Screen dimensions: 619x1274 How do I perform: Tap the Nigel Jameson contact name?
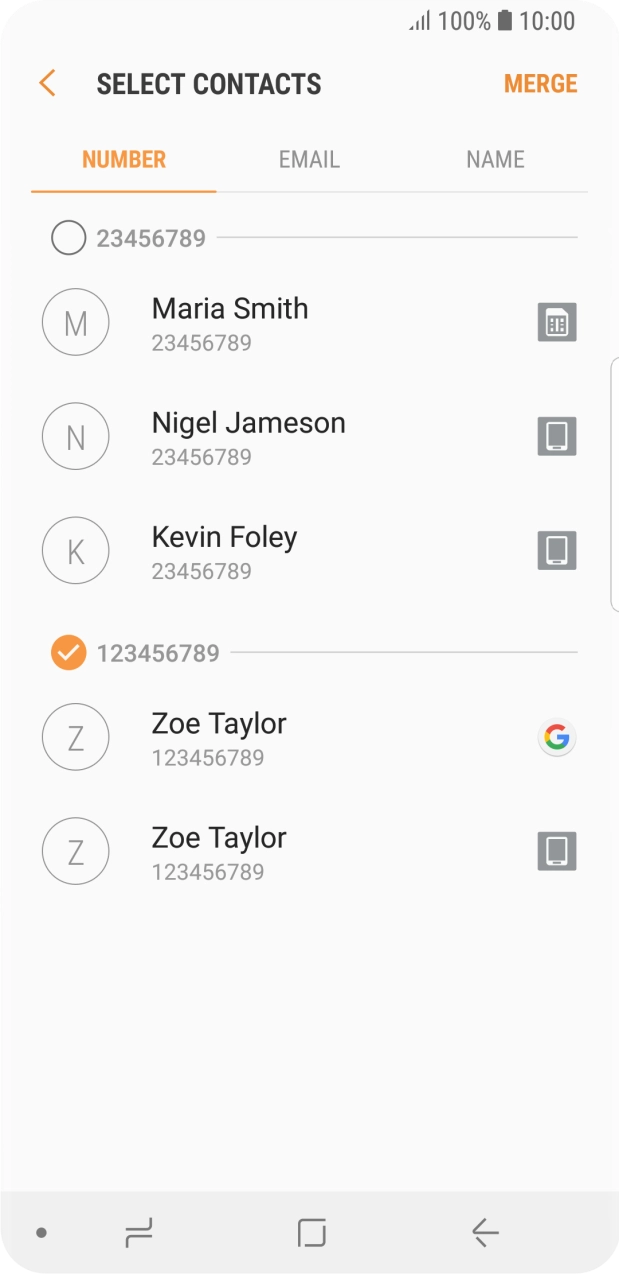(x=248, y=423)
